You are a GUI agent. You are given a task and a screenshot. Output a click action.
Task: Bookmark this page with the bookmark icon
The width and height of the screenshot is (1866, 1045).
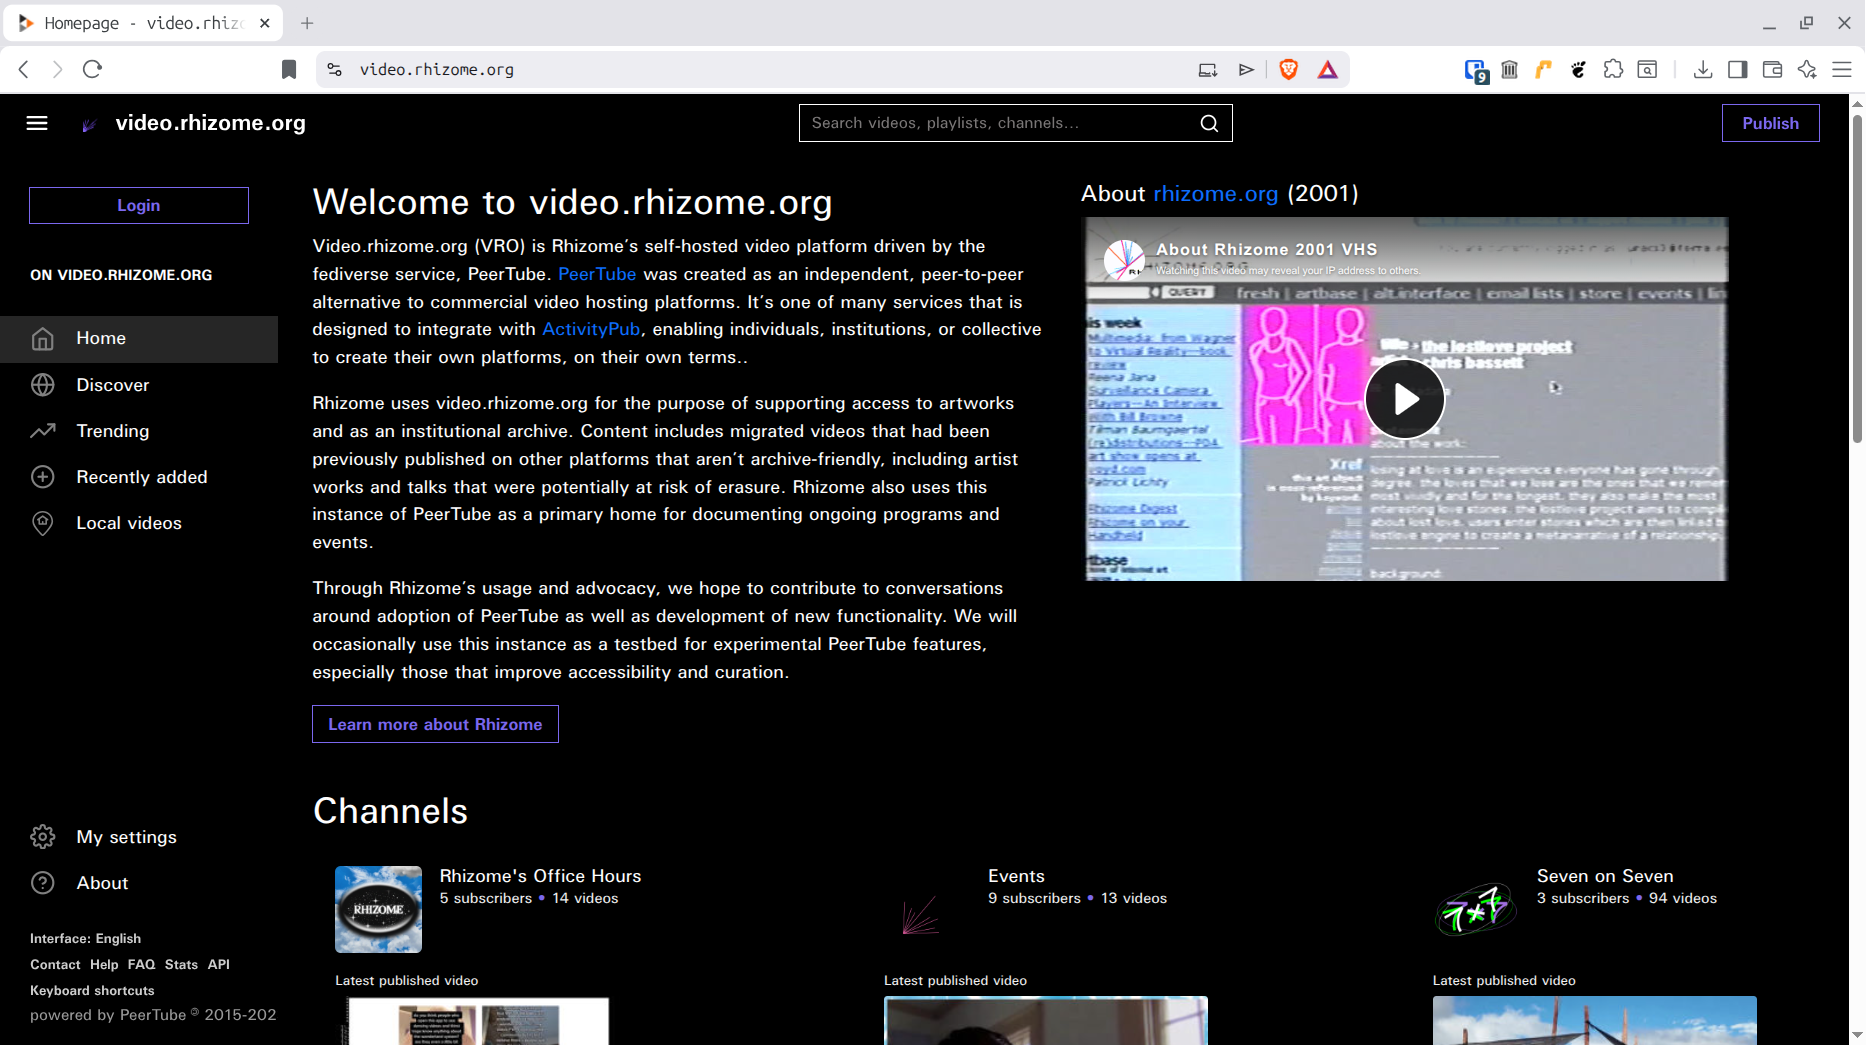coord(289,69)
